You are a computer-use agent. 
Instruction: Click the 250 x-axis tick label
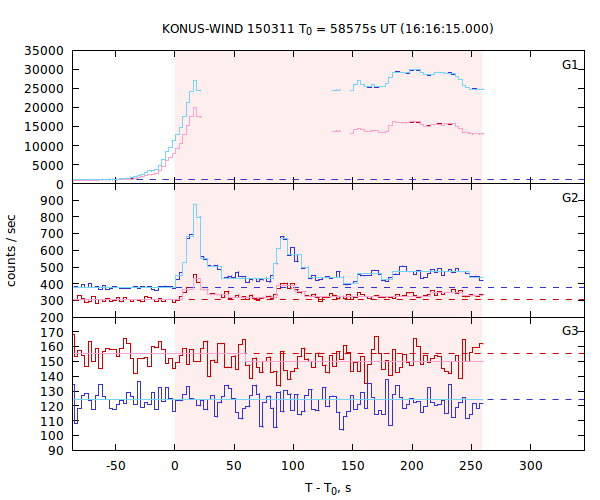[471, 466]
